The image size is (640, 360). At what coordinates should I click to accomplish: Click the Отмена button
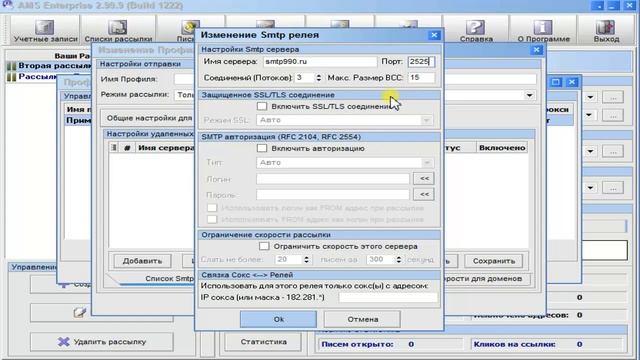[x=362, y=319]
